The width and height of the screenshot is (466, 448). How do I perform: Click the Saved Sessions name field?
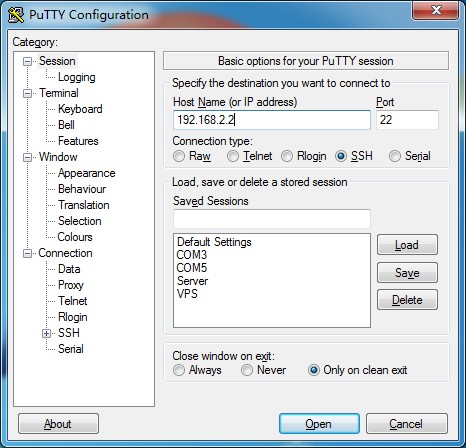[272, 219]
